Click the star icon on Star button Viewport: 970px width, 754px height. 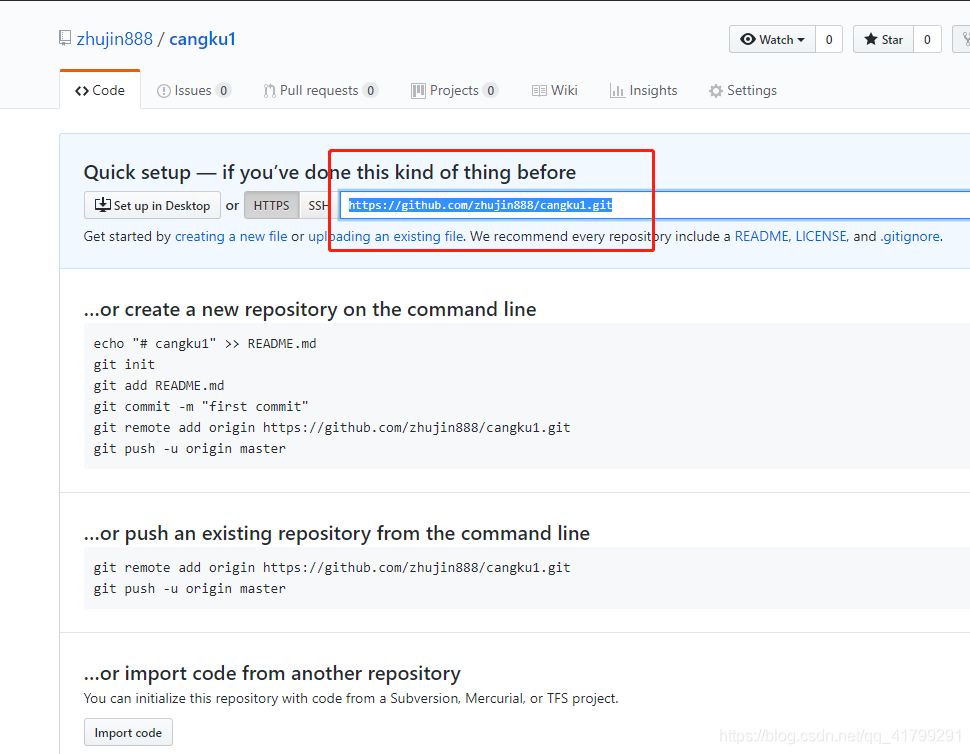(870, 39)
